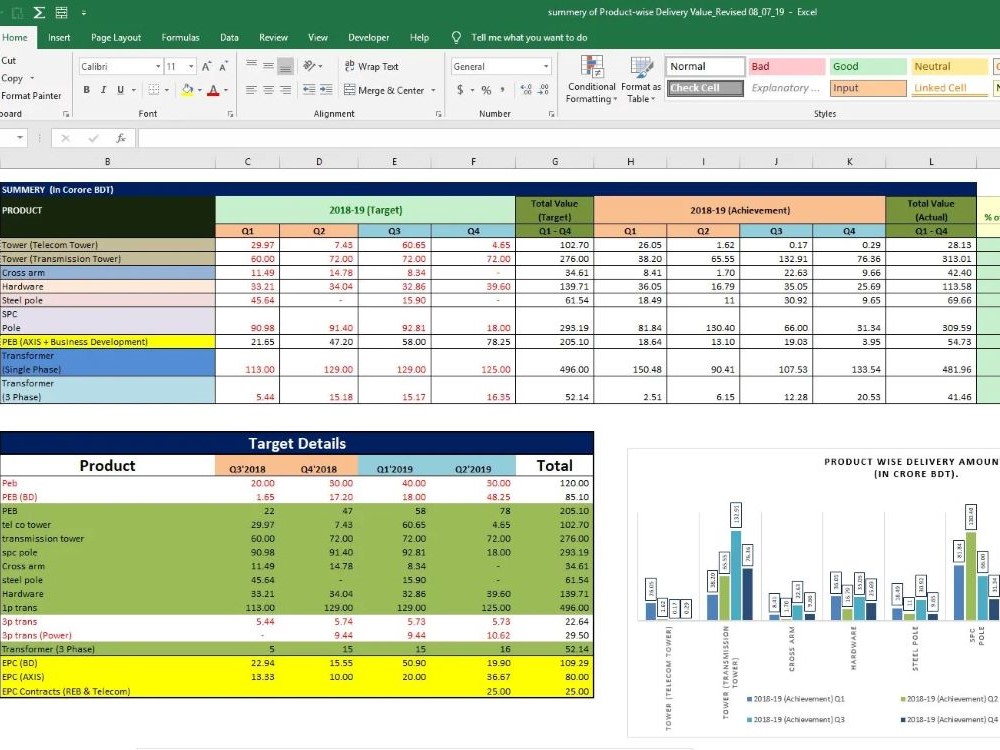1000x750 pixels.
Task: Click the Cut command
Action: click(x=9, y=61)
